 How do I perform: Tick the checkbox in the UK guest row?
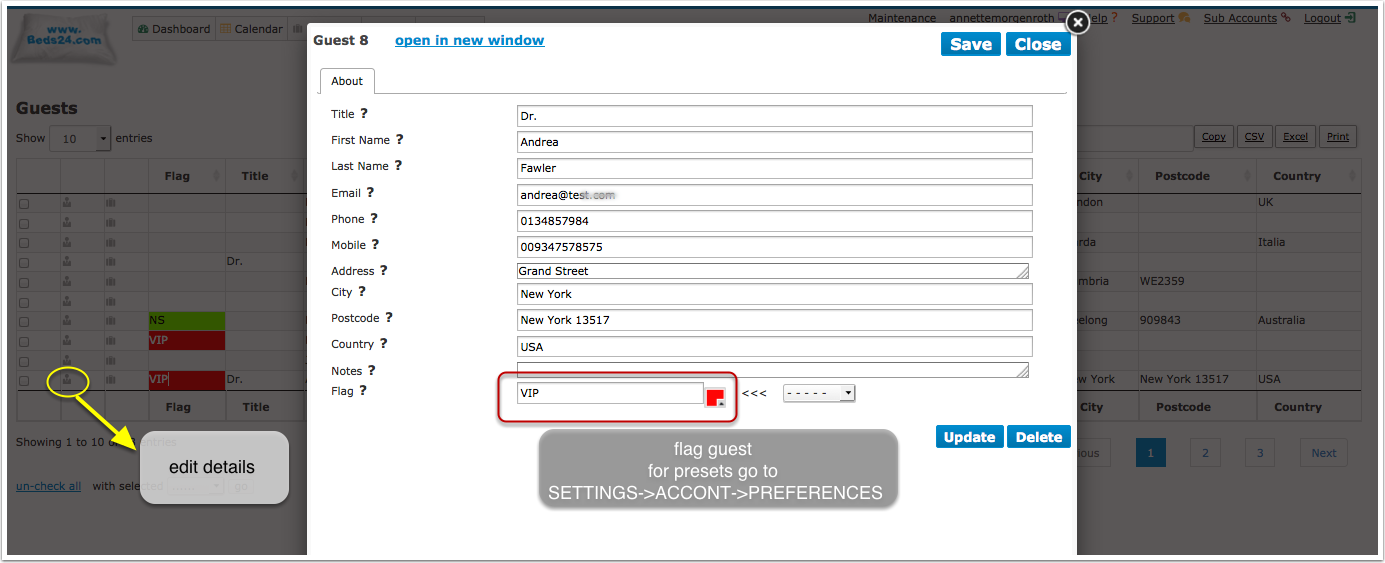coord(24,204)
